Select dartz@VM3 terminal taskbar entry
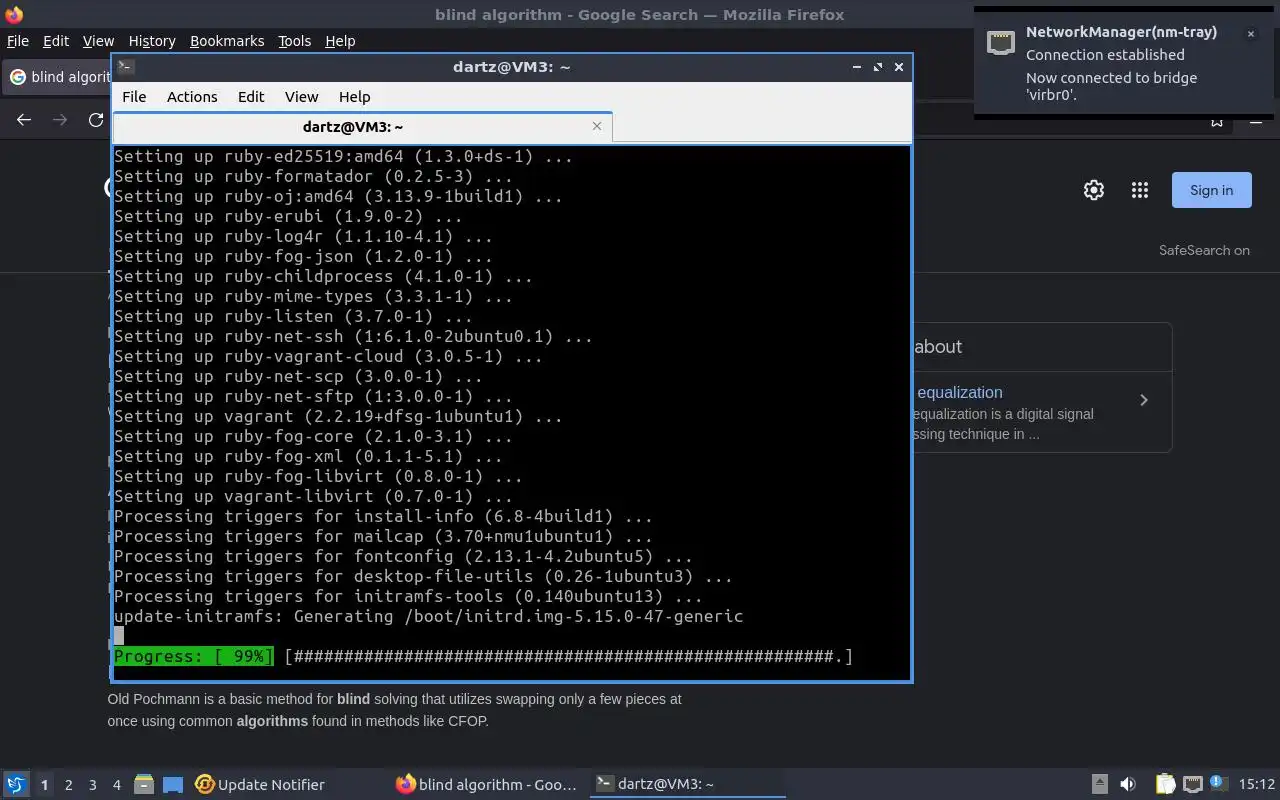Image resolution: width=1280 pixels, height=800 pixels. 686,785
